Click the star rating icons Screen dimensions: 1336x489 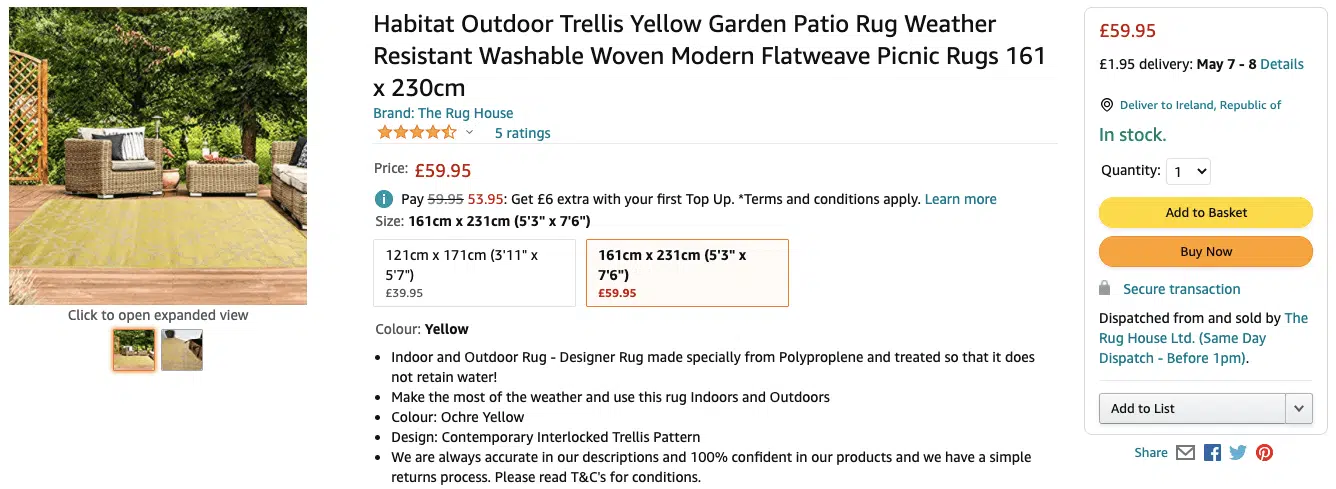pos(416,132)
